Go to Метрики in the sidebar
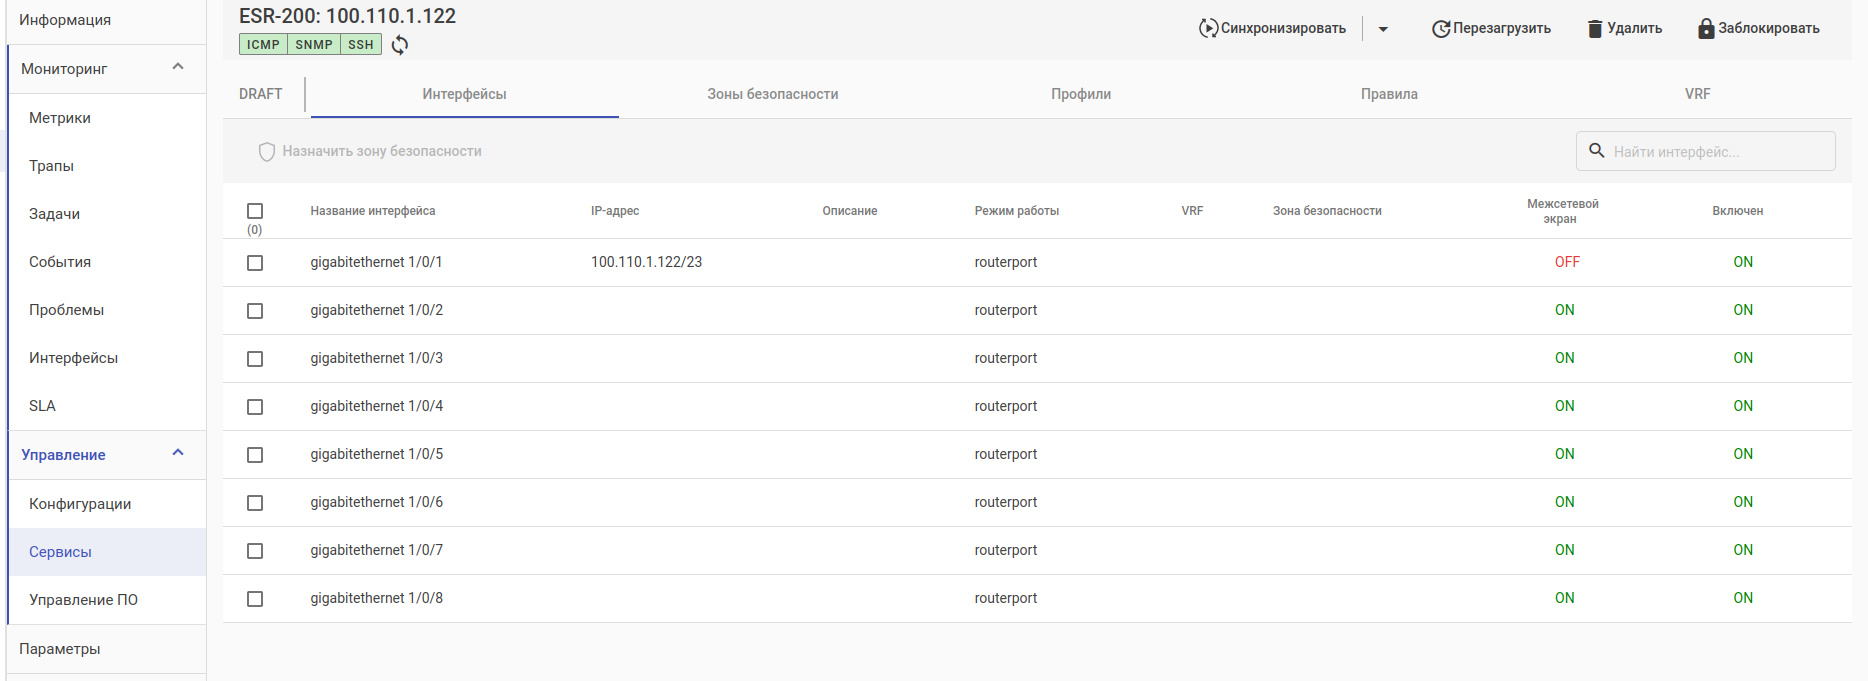This screenshot has height=681, width=1868. coord(60,118)
